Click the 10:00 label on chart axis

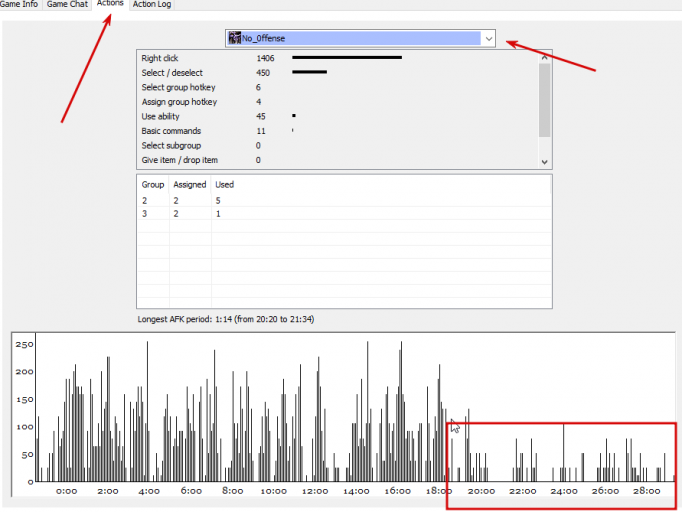pyautogui.click(x=274, y=491)
